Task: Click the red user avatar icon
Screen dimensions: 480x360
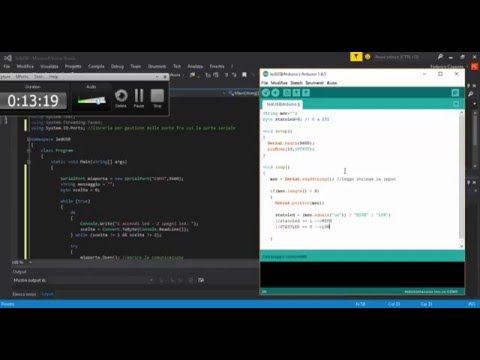Action: 474,67
